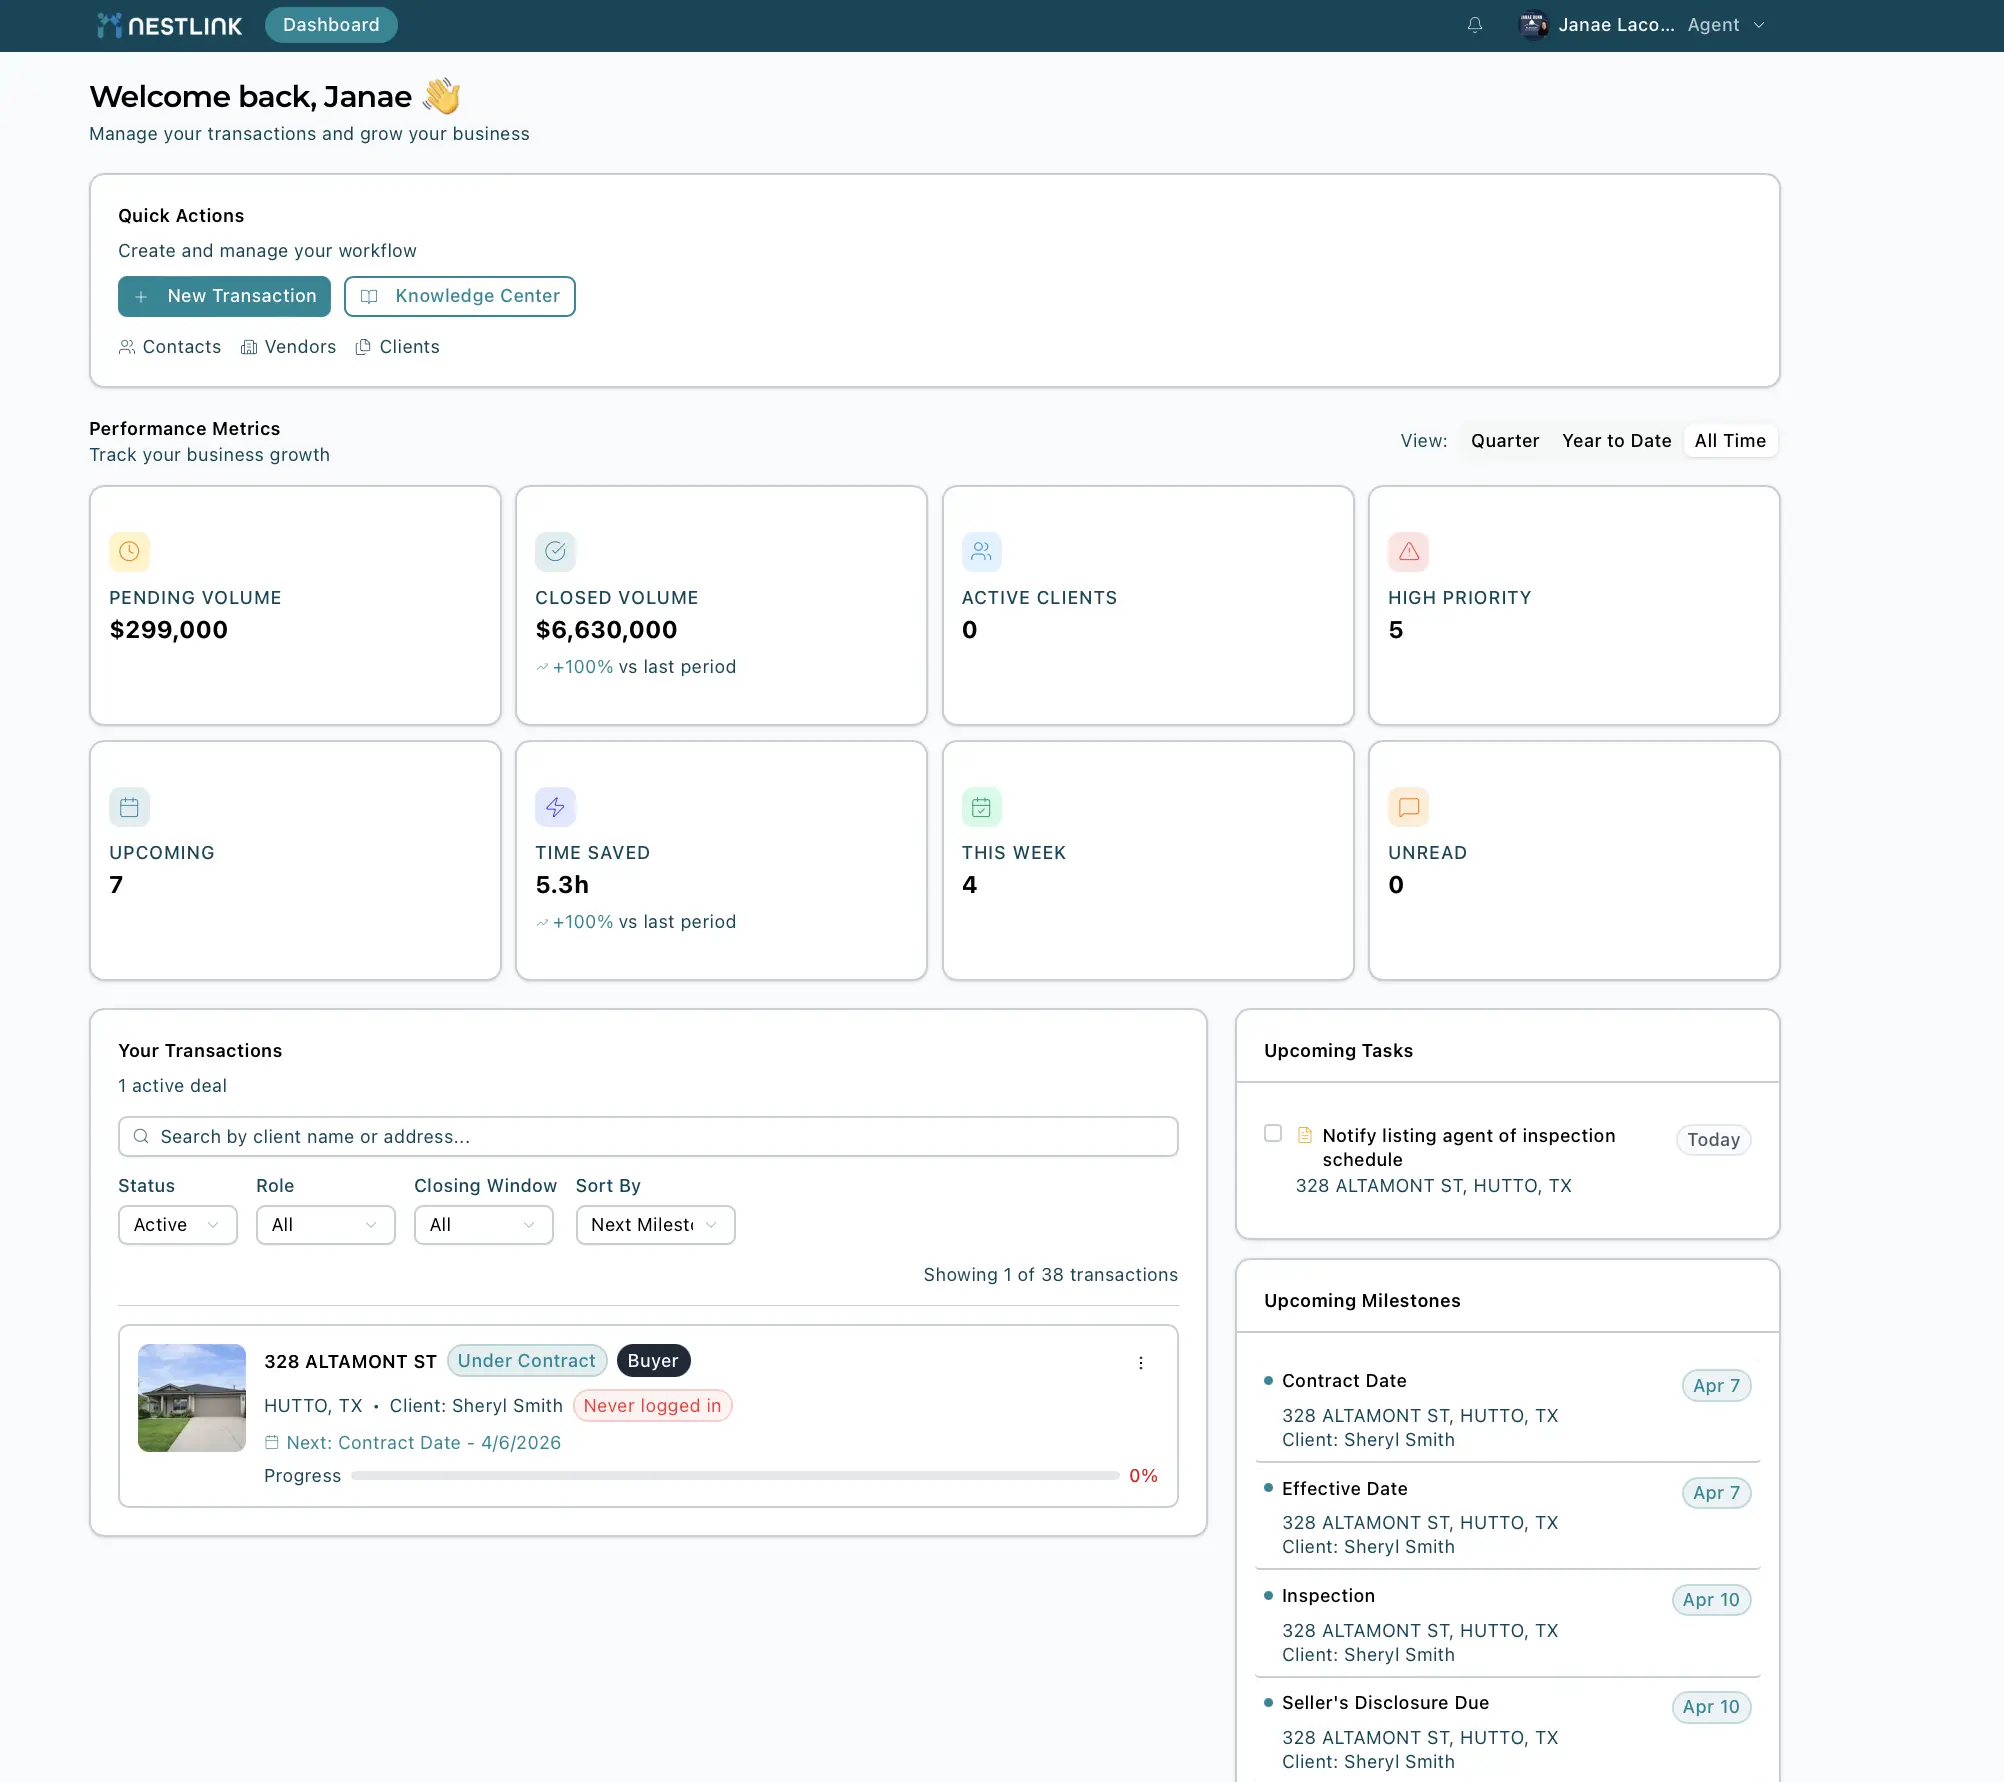This screenshot has width=2004, height=1782.
Task: Open the Dashboard tab in header
Action: [x=331, y=25]
